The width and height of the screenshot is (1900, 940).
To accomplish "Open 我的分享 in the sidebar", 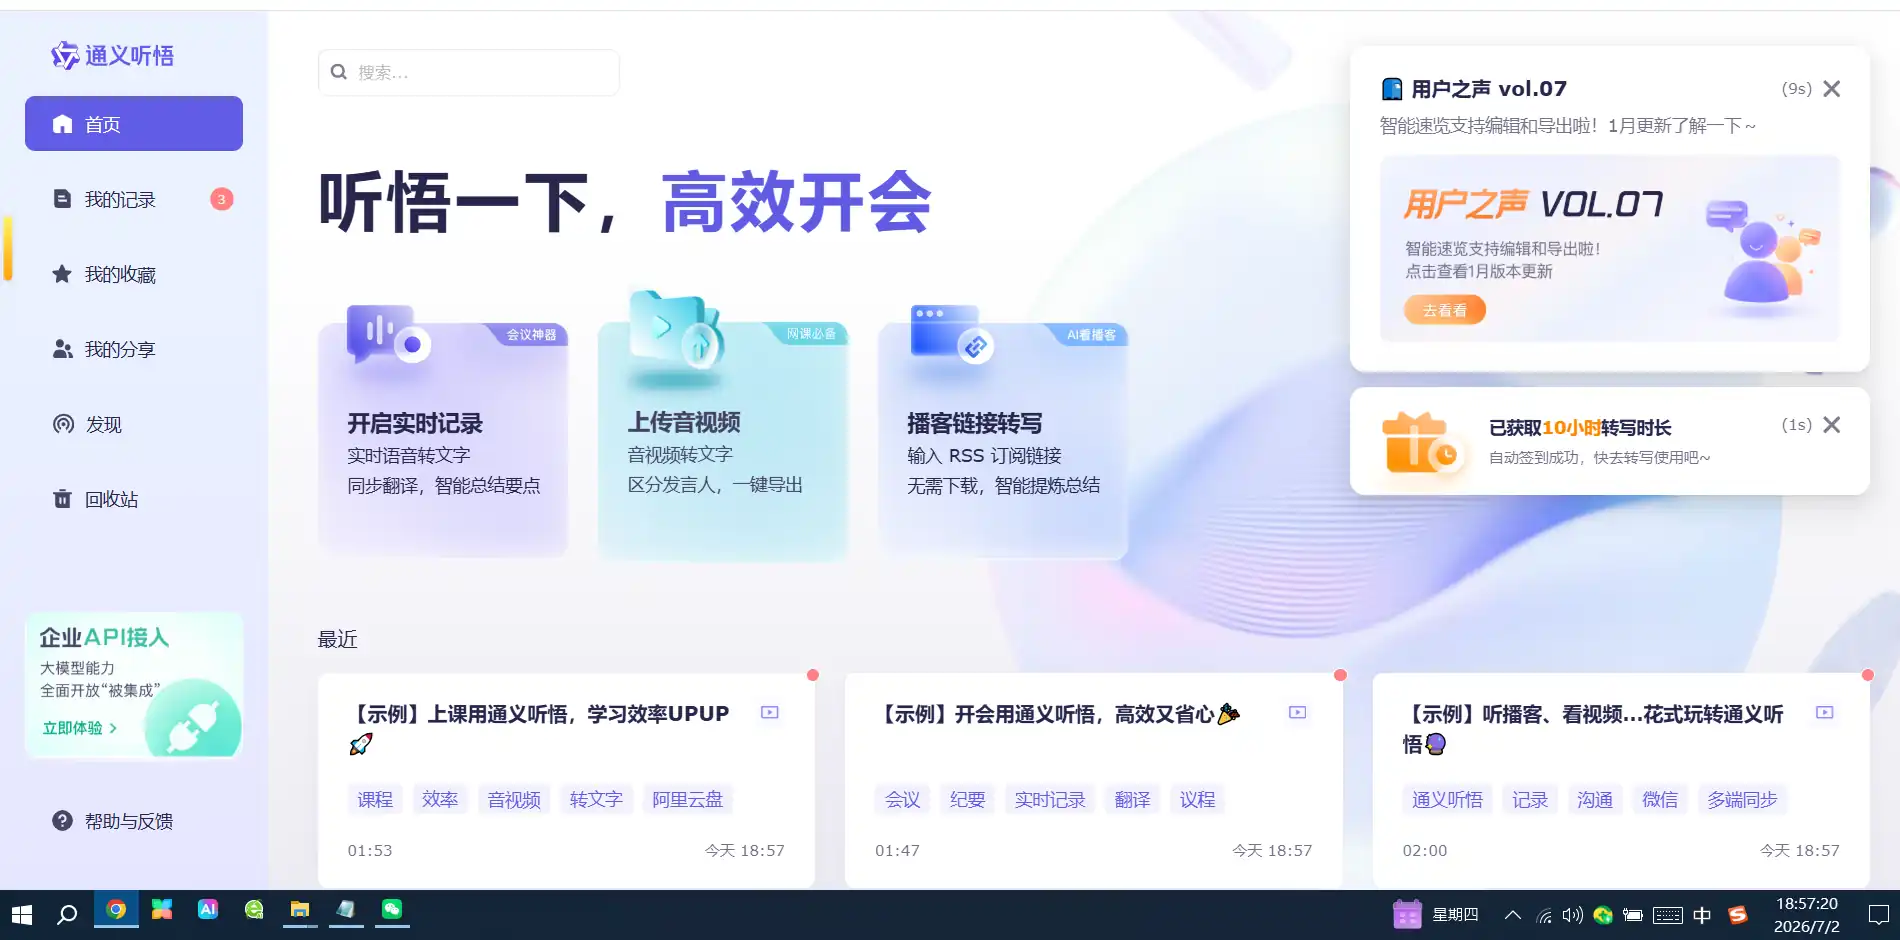I will coord(134,349).
